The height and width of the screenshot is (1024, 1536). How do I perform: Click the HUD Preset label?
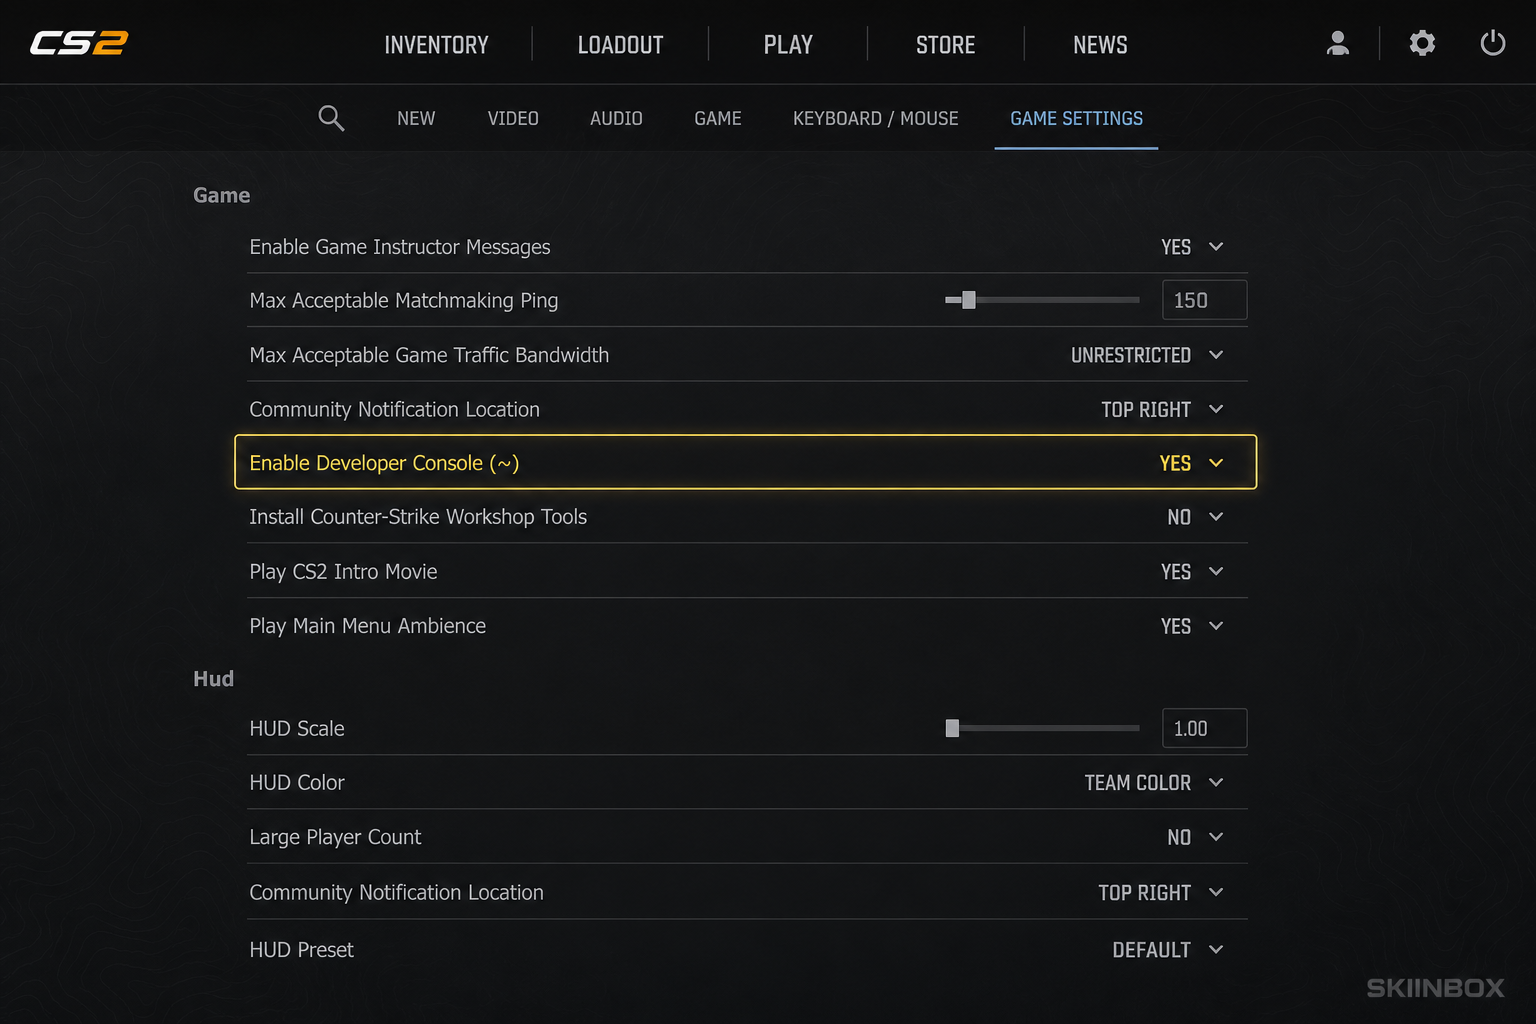point(301,950)
